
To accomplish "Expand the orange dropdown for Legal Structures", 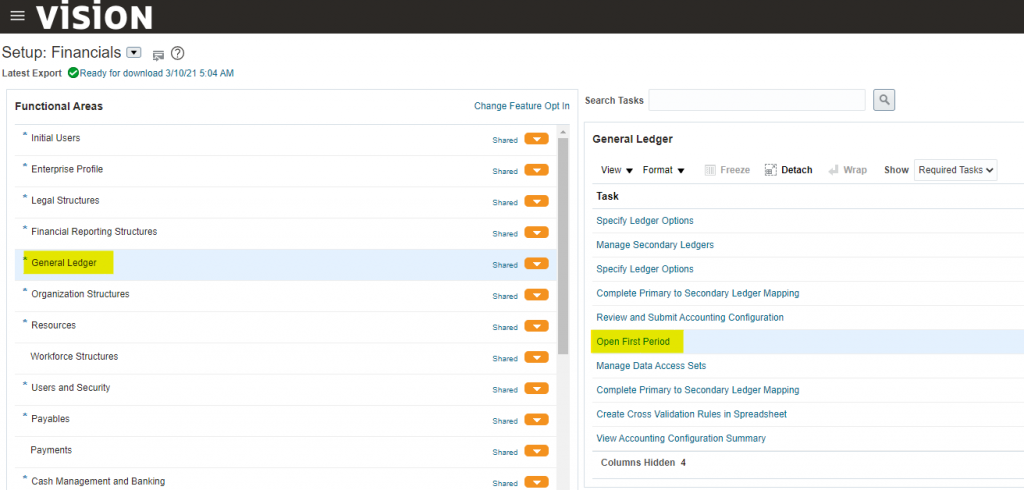I will click(x=536, y=202).
